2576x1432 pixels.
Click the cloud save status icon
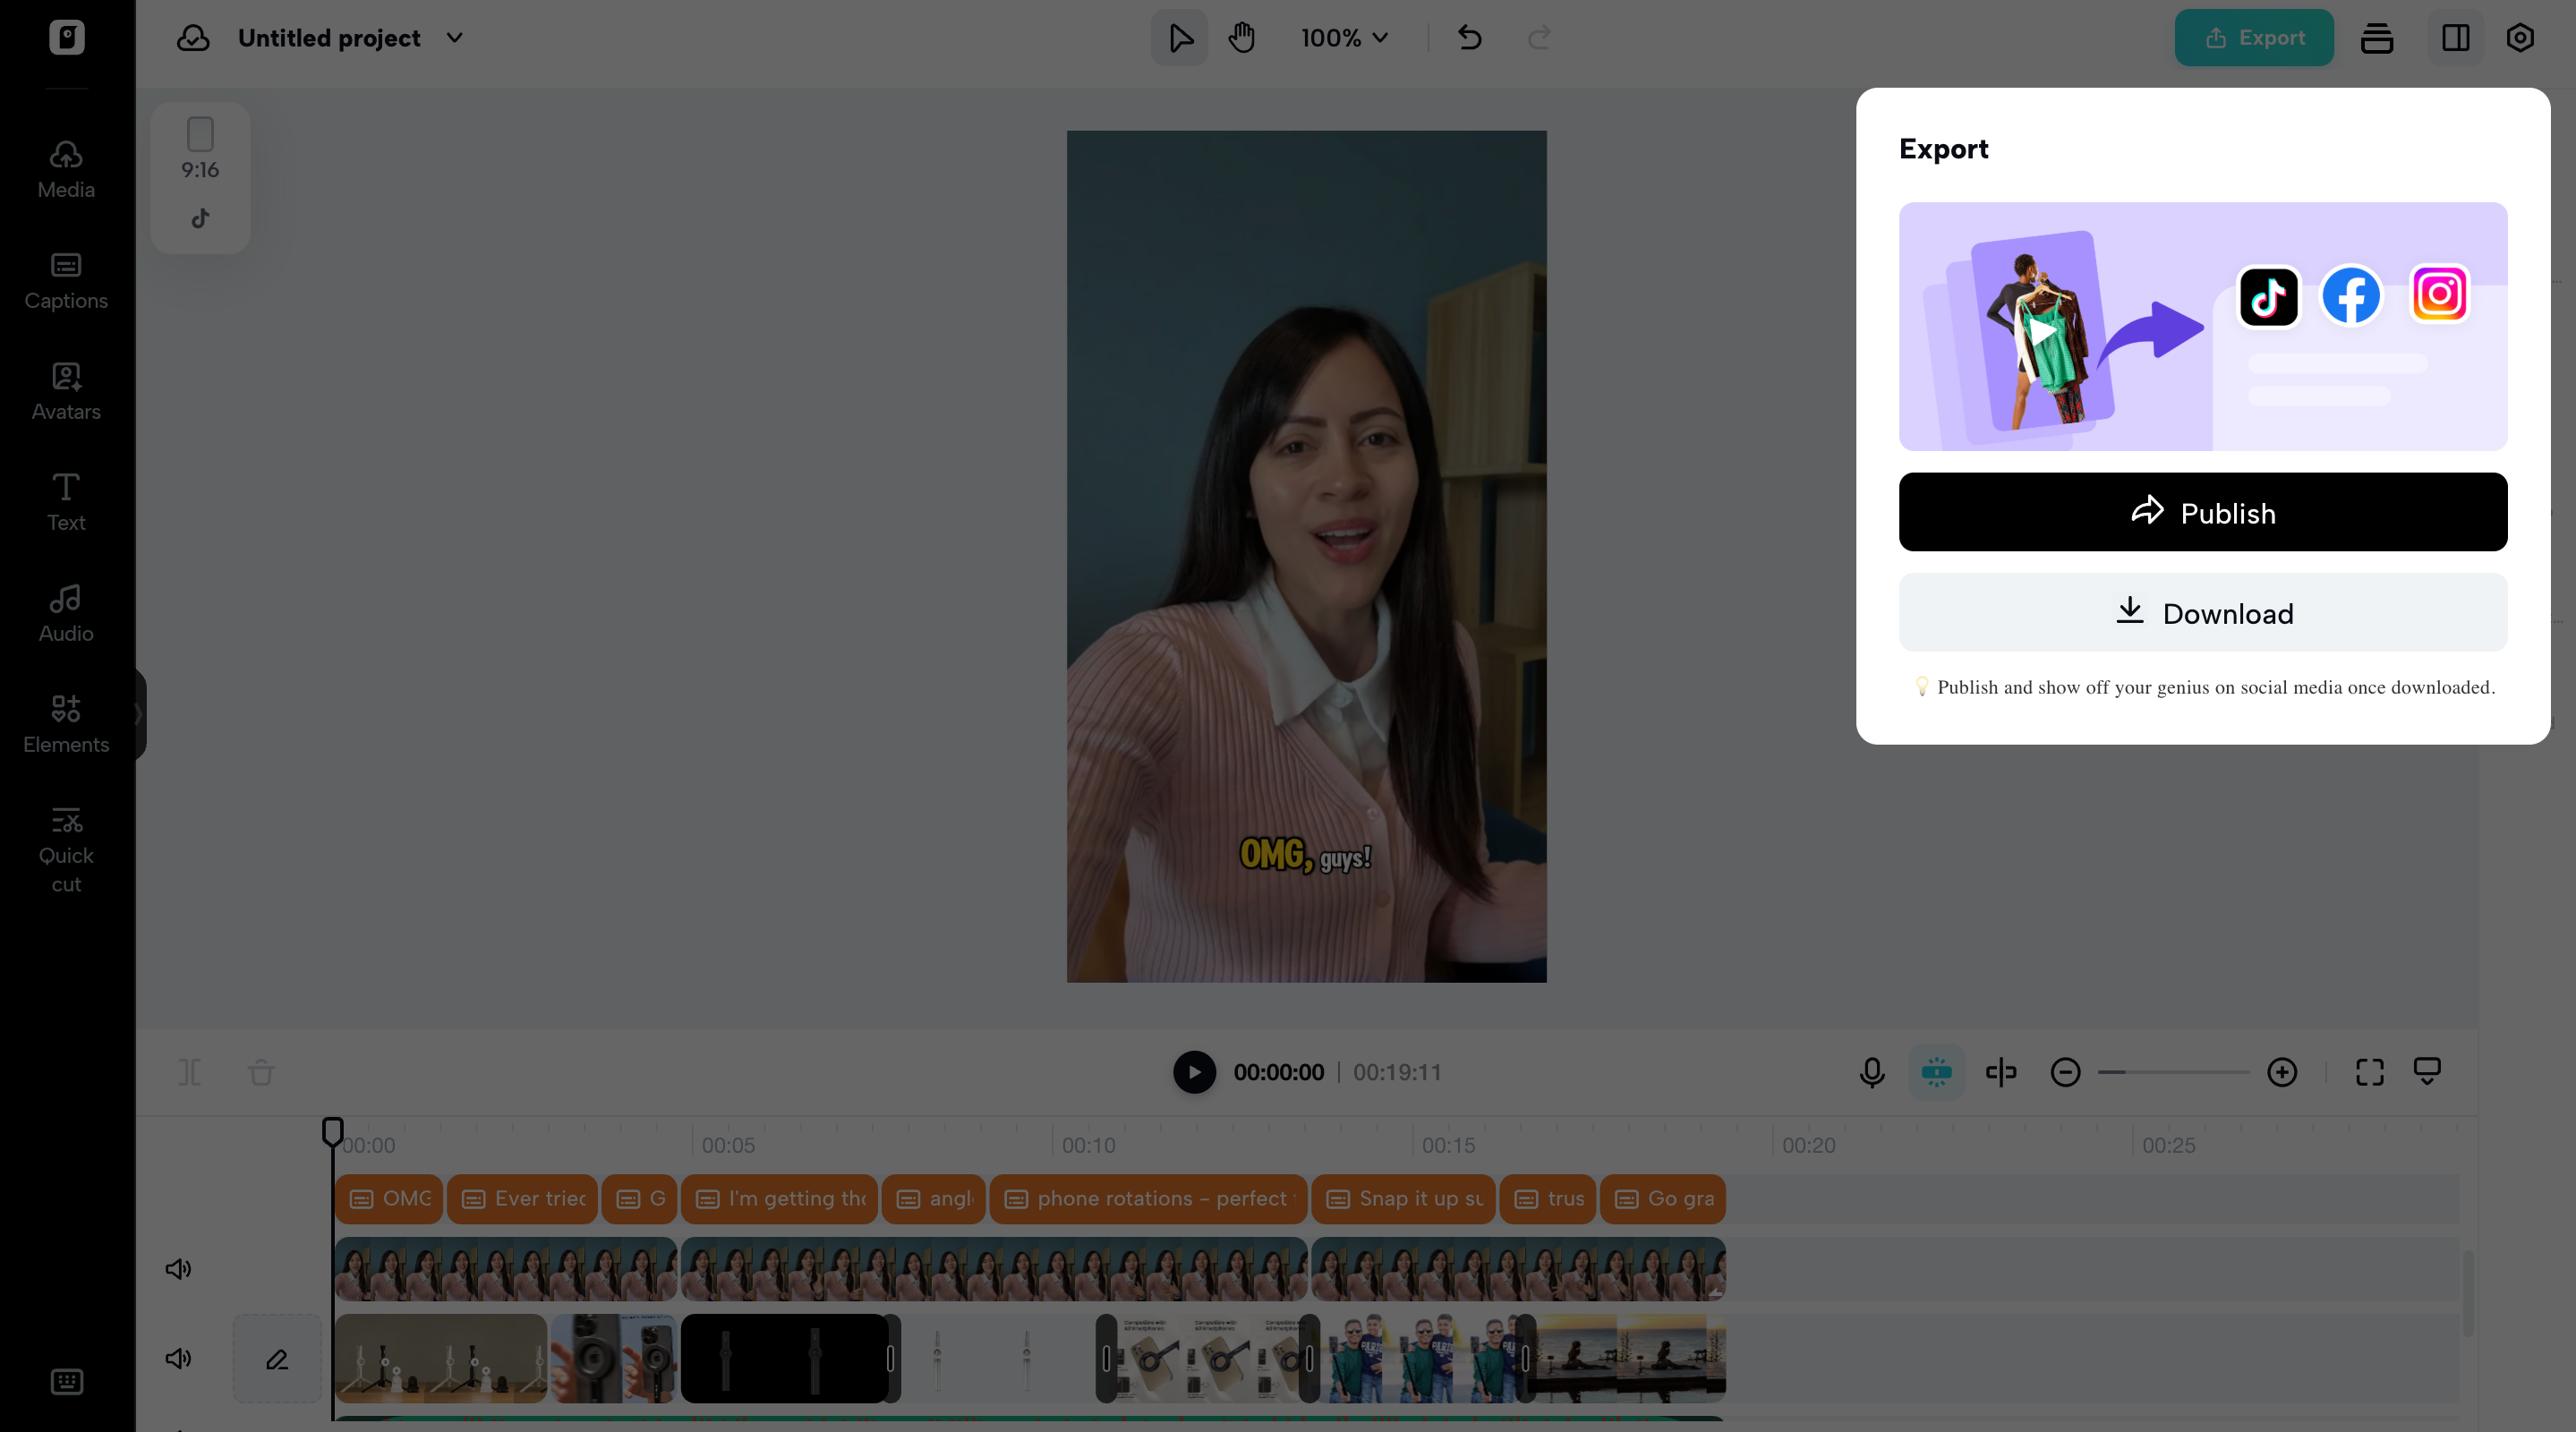pyautogui.click(x=193, y=38)
